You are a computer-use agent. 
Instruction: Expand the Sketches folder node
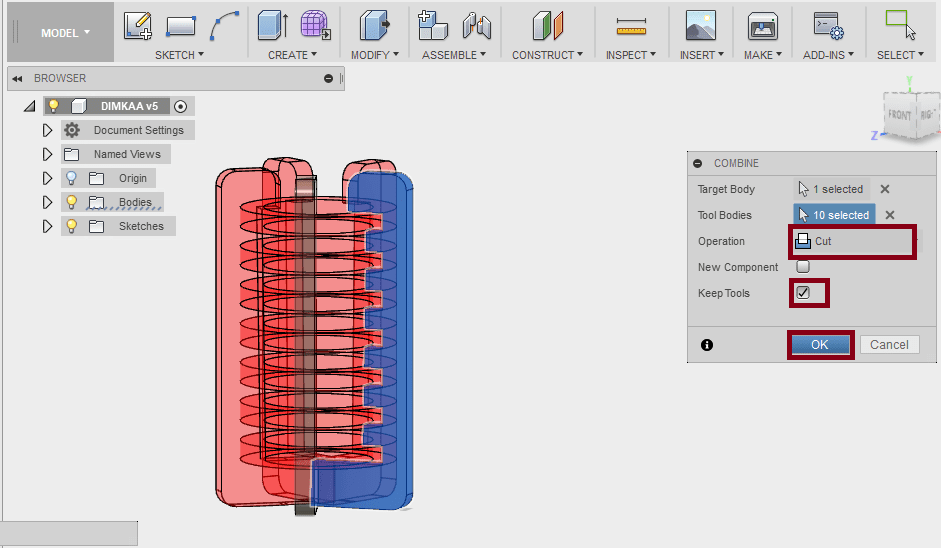pos(47,226)
